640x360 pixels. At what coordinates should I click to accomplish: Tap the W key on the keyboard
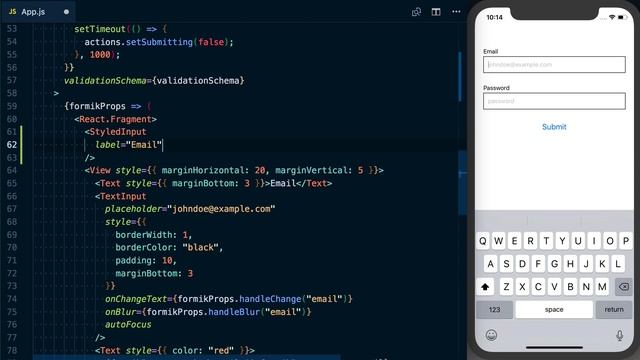498,241
